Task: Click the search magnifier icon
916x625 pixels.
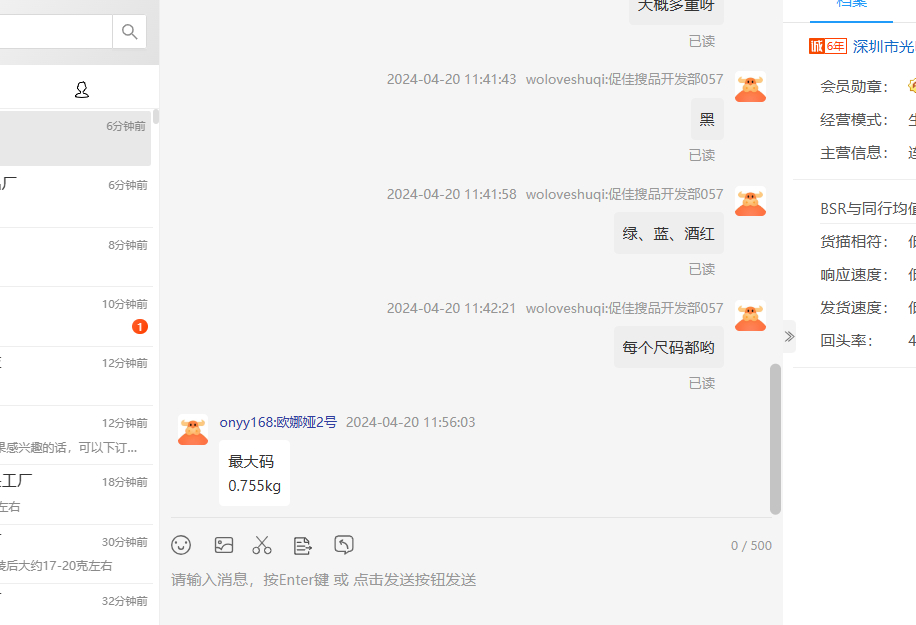Action: pos(129,32)
